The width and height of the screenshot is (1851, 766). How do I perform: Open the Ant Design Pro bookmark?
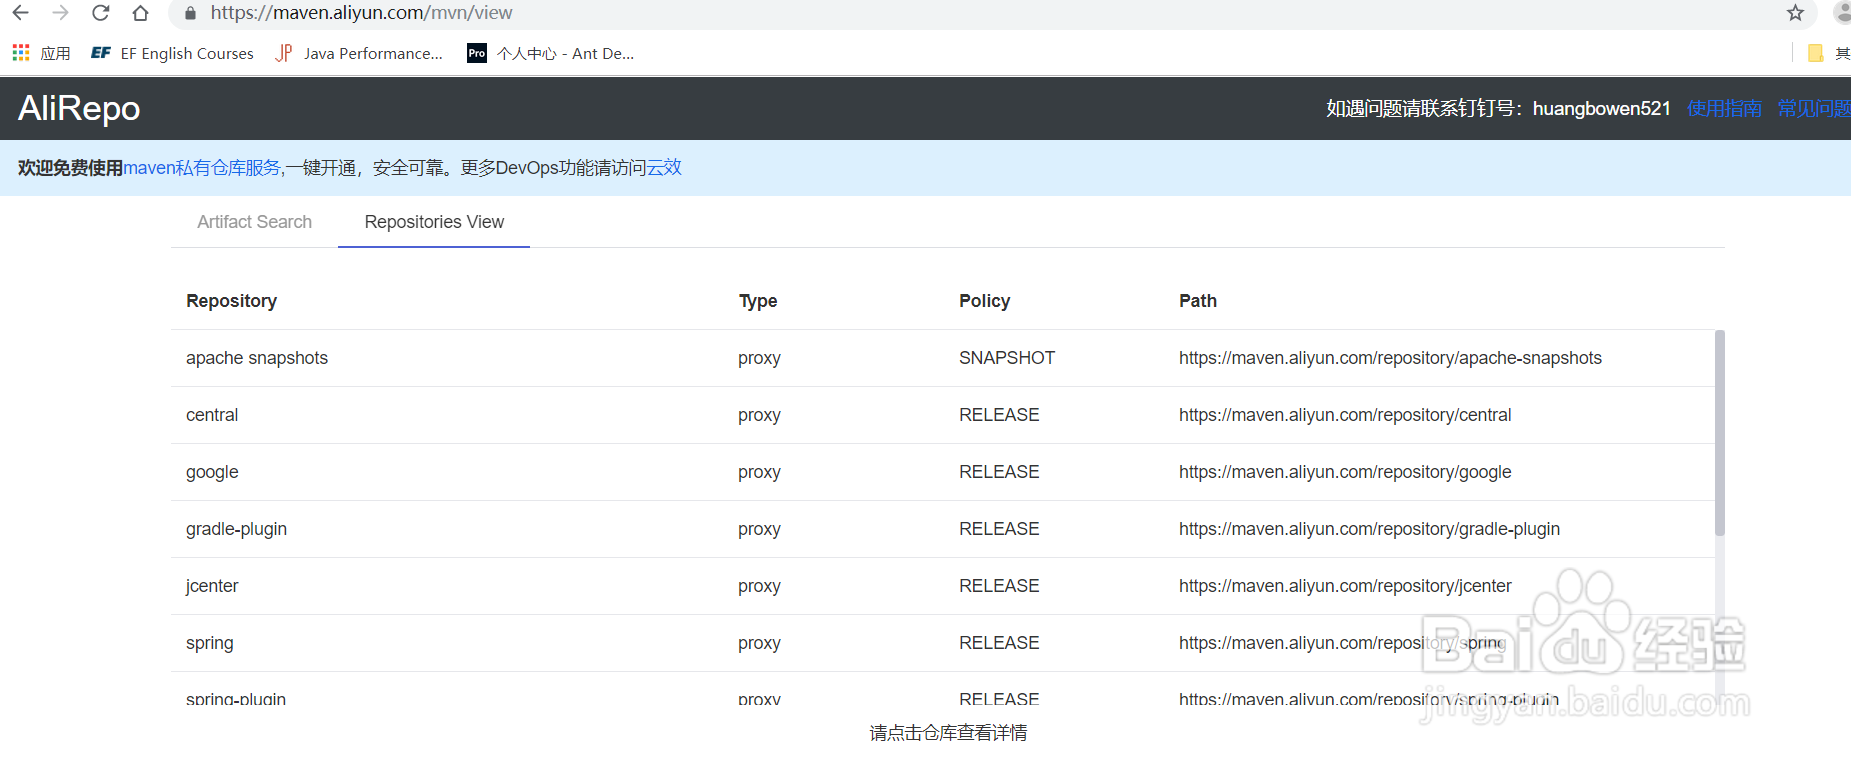pos(551,53)
